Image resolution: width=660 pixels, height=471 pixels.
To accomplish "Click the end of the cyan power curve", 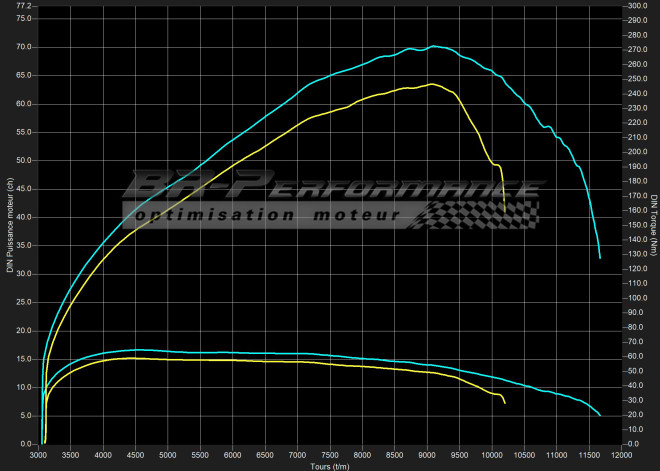I will pyautogui.click(x=600, y=258).
